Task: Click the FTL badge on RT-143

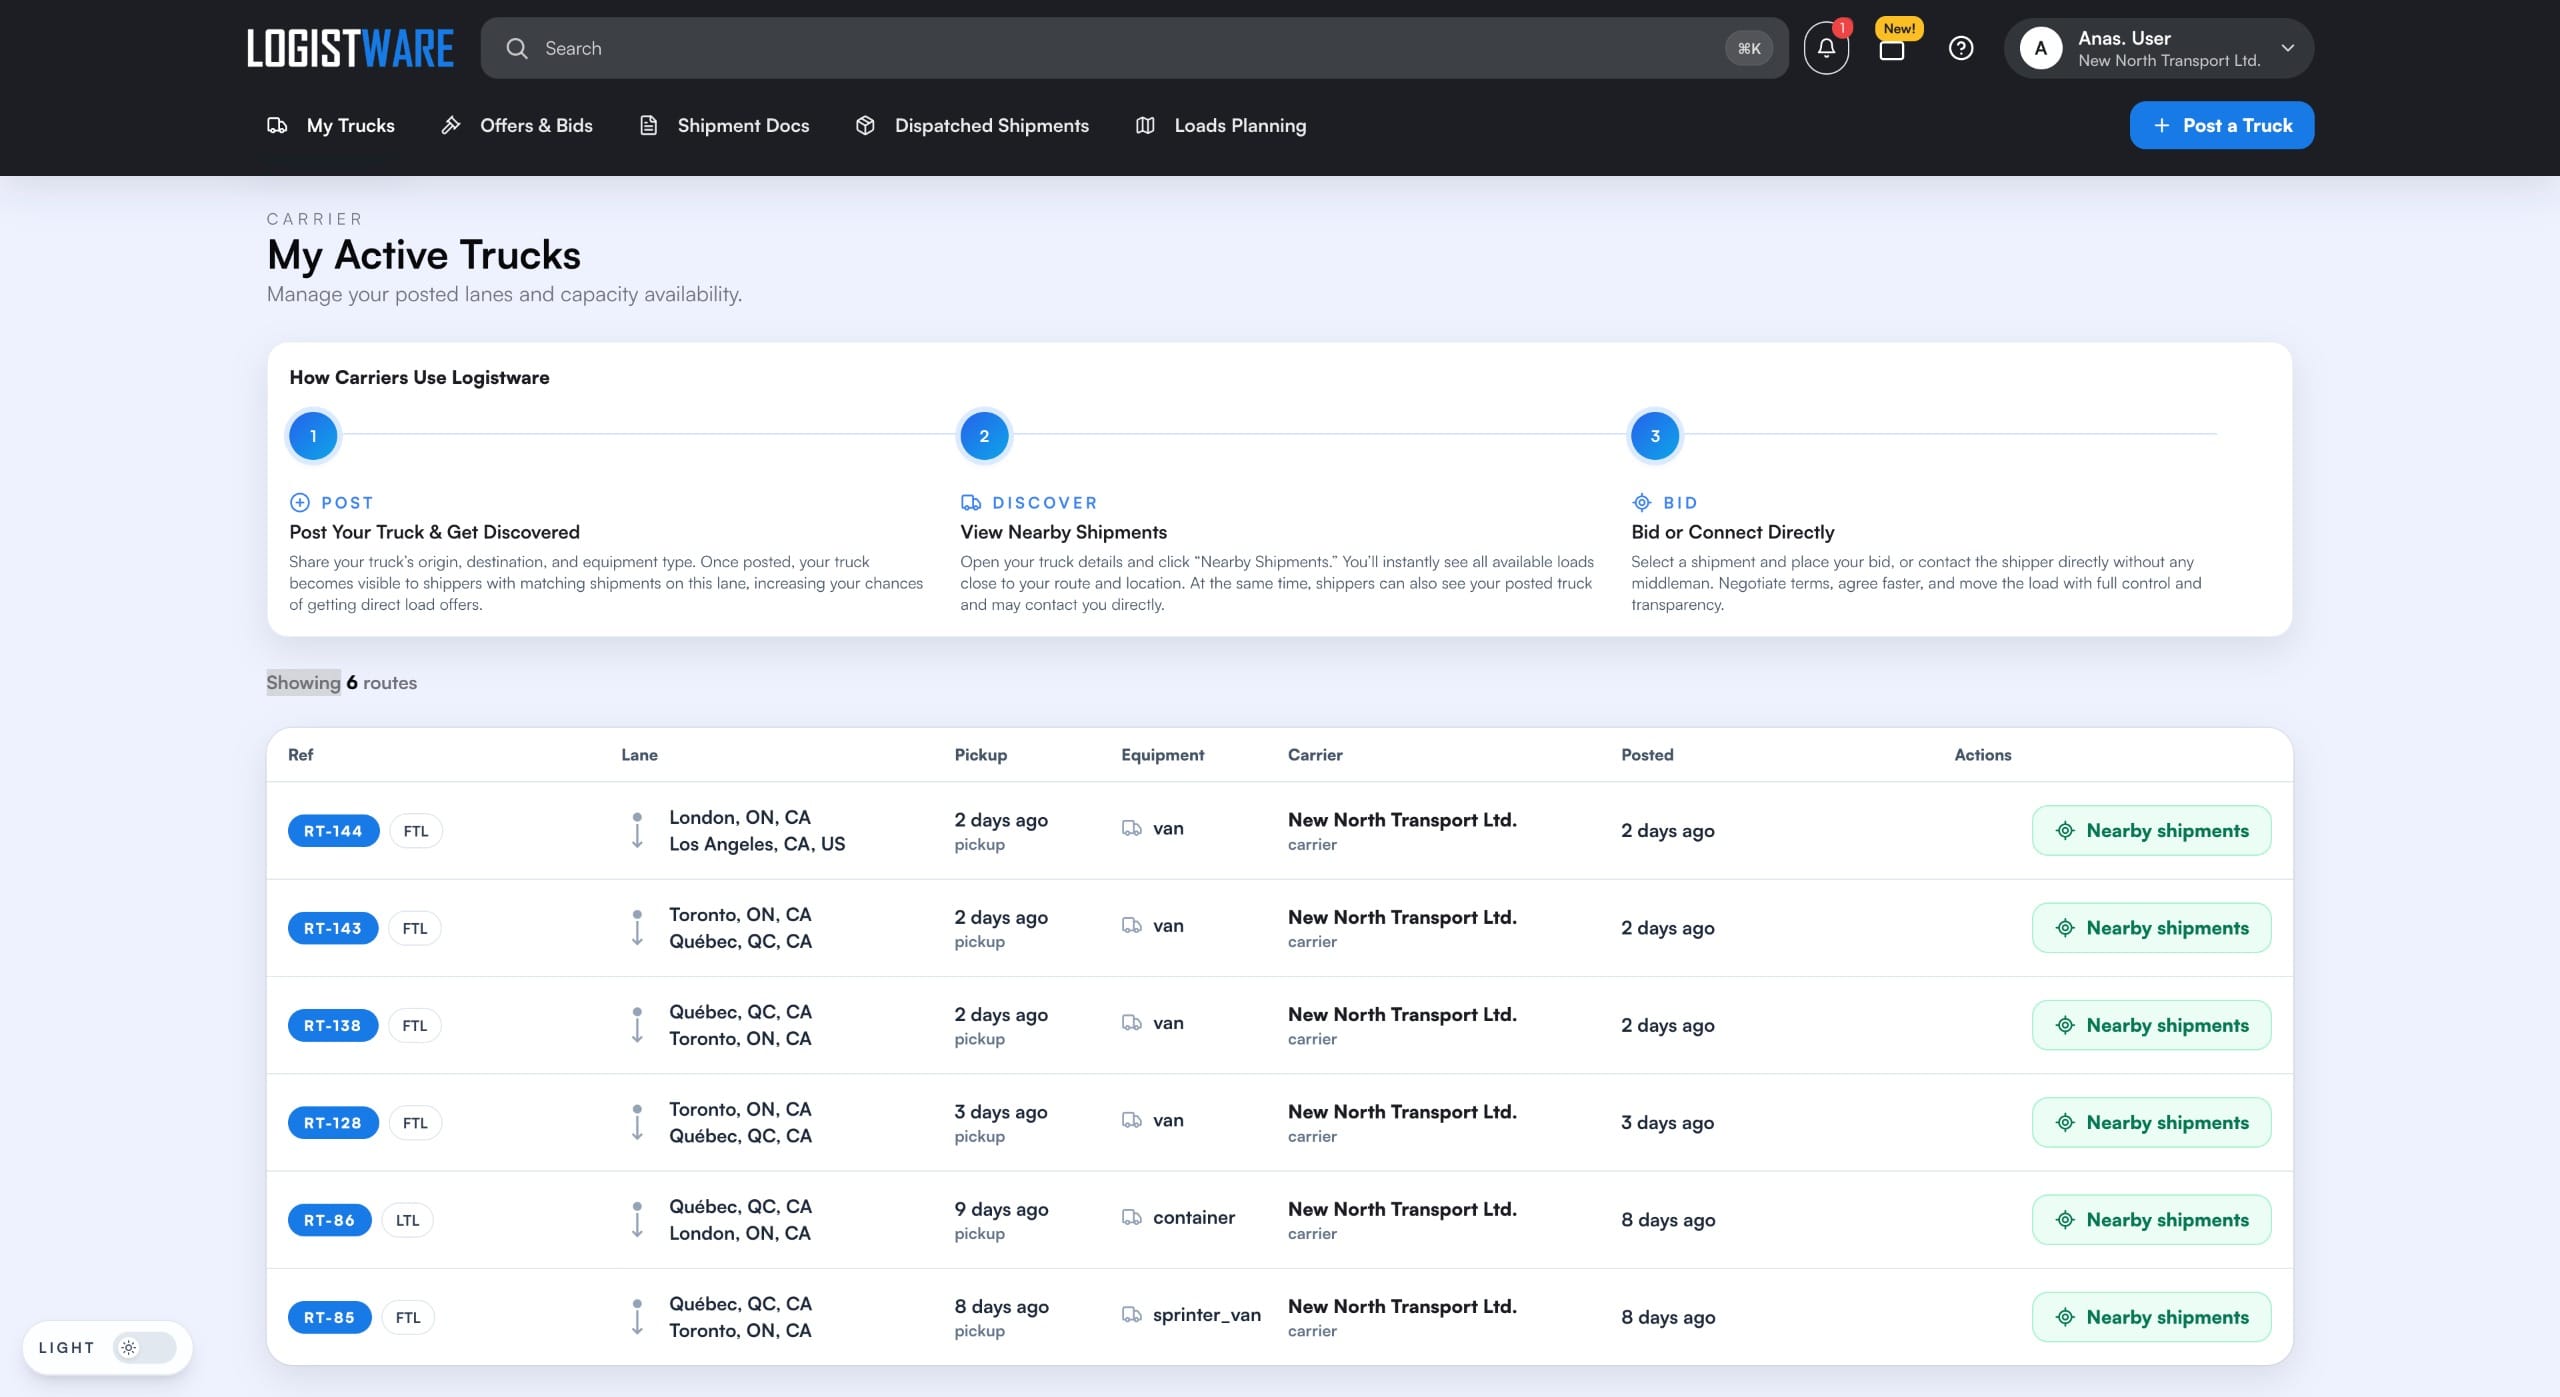Action: click(414, 927)
